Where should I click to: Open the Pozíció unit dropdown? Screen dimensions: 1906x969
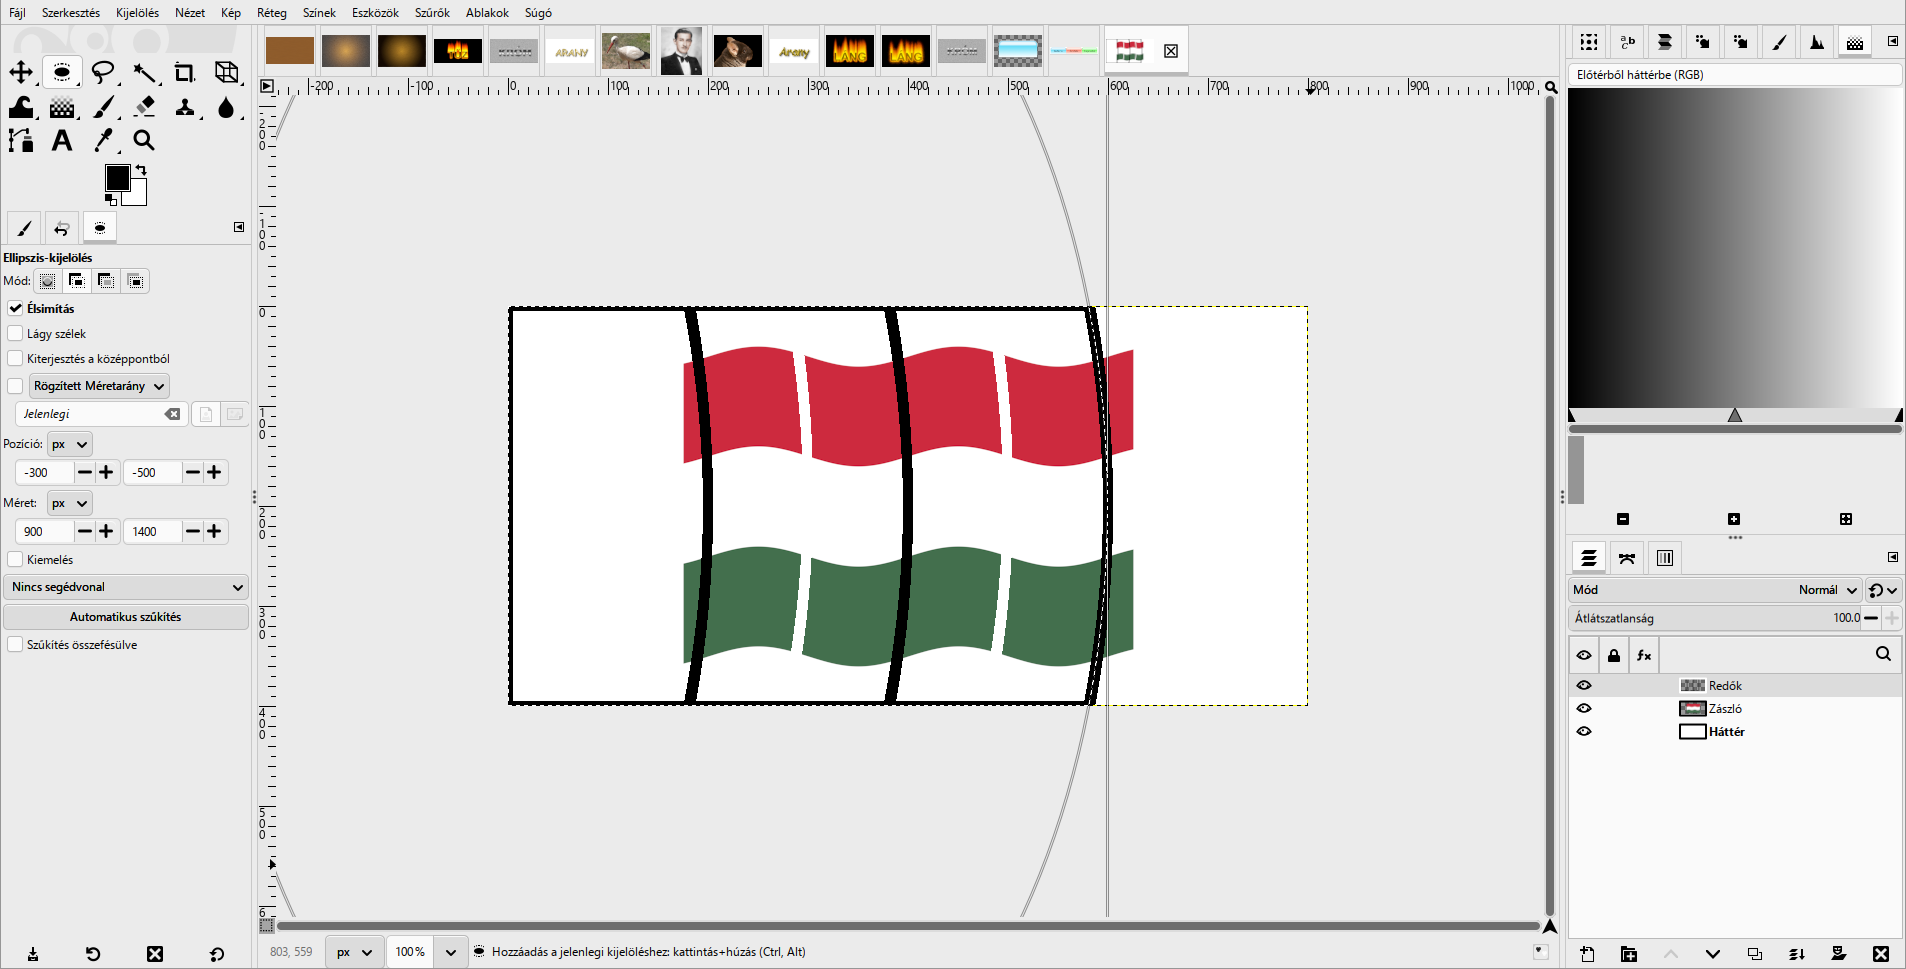[x=69, y=444]
